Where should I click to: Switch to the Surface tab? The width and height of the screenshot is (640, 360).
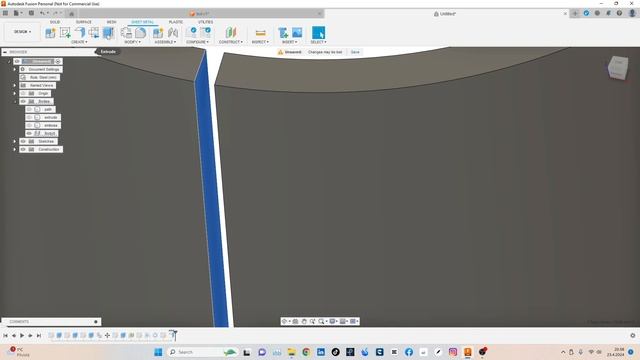pyautogui.click(x=84, y=22)
